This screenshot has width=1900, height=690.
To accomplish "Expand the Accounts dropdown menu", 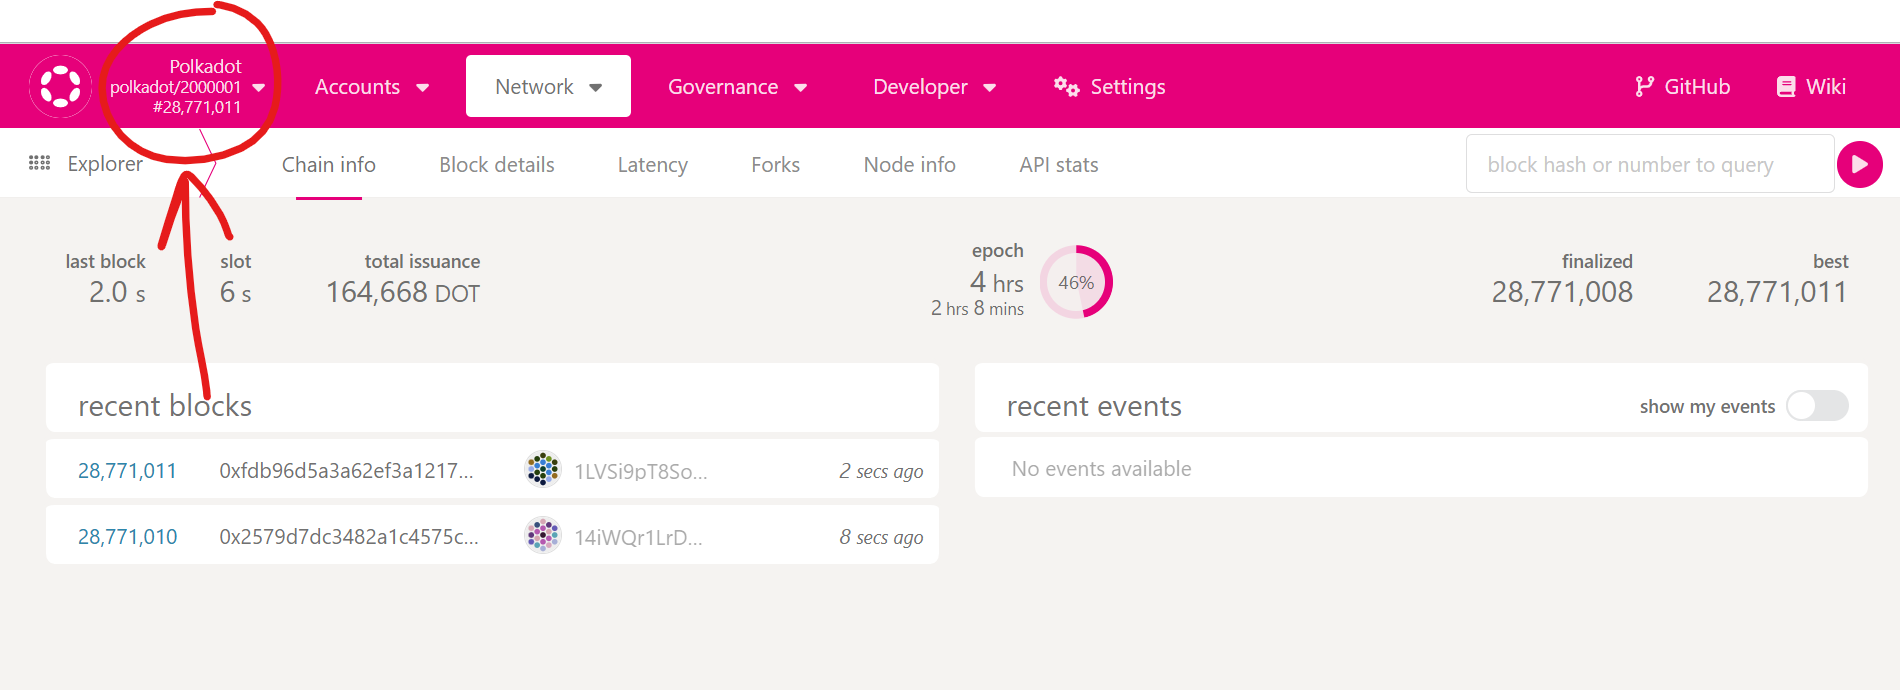I will [371, 87].
